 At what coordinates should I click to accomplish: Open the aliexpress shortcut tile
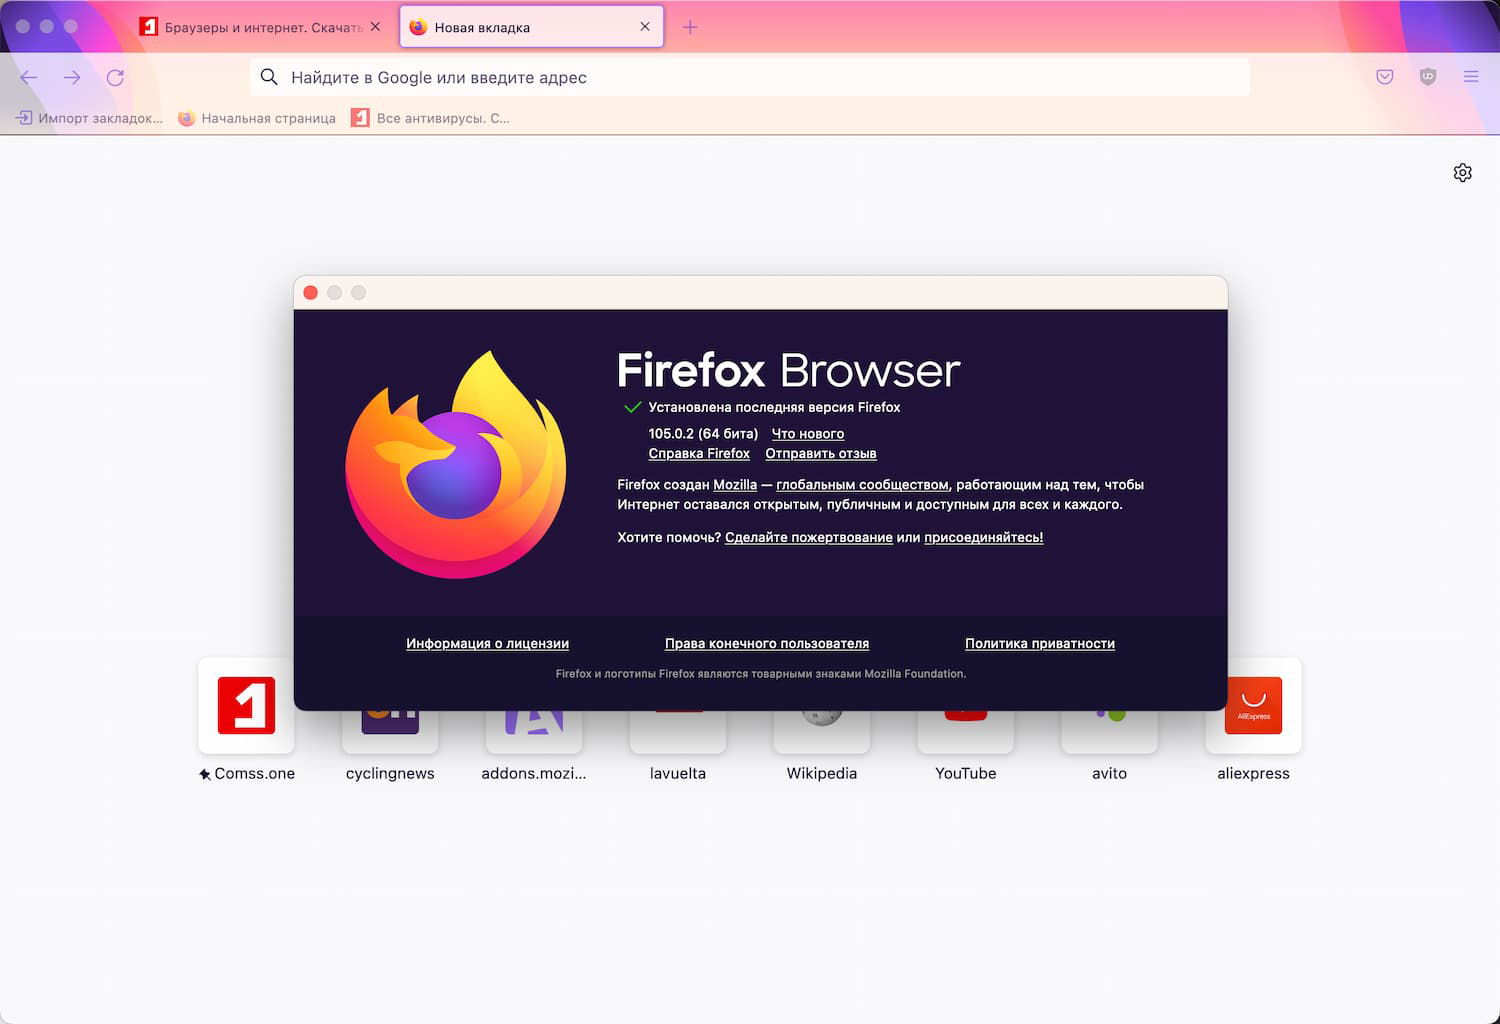[1254, 706]
